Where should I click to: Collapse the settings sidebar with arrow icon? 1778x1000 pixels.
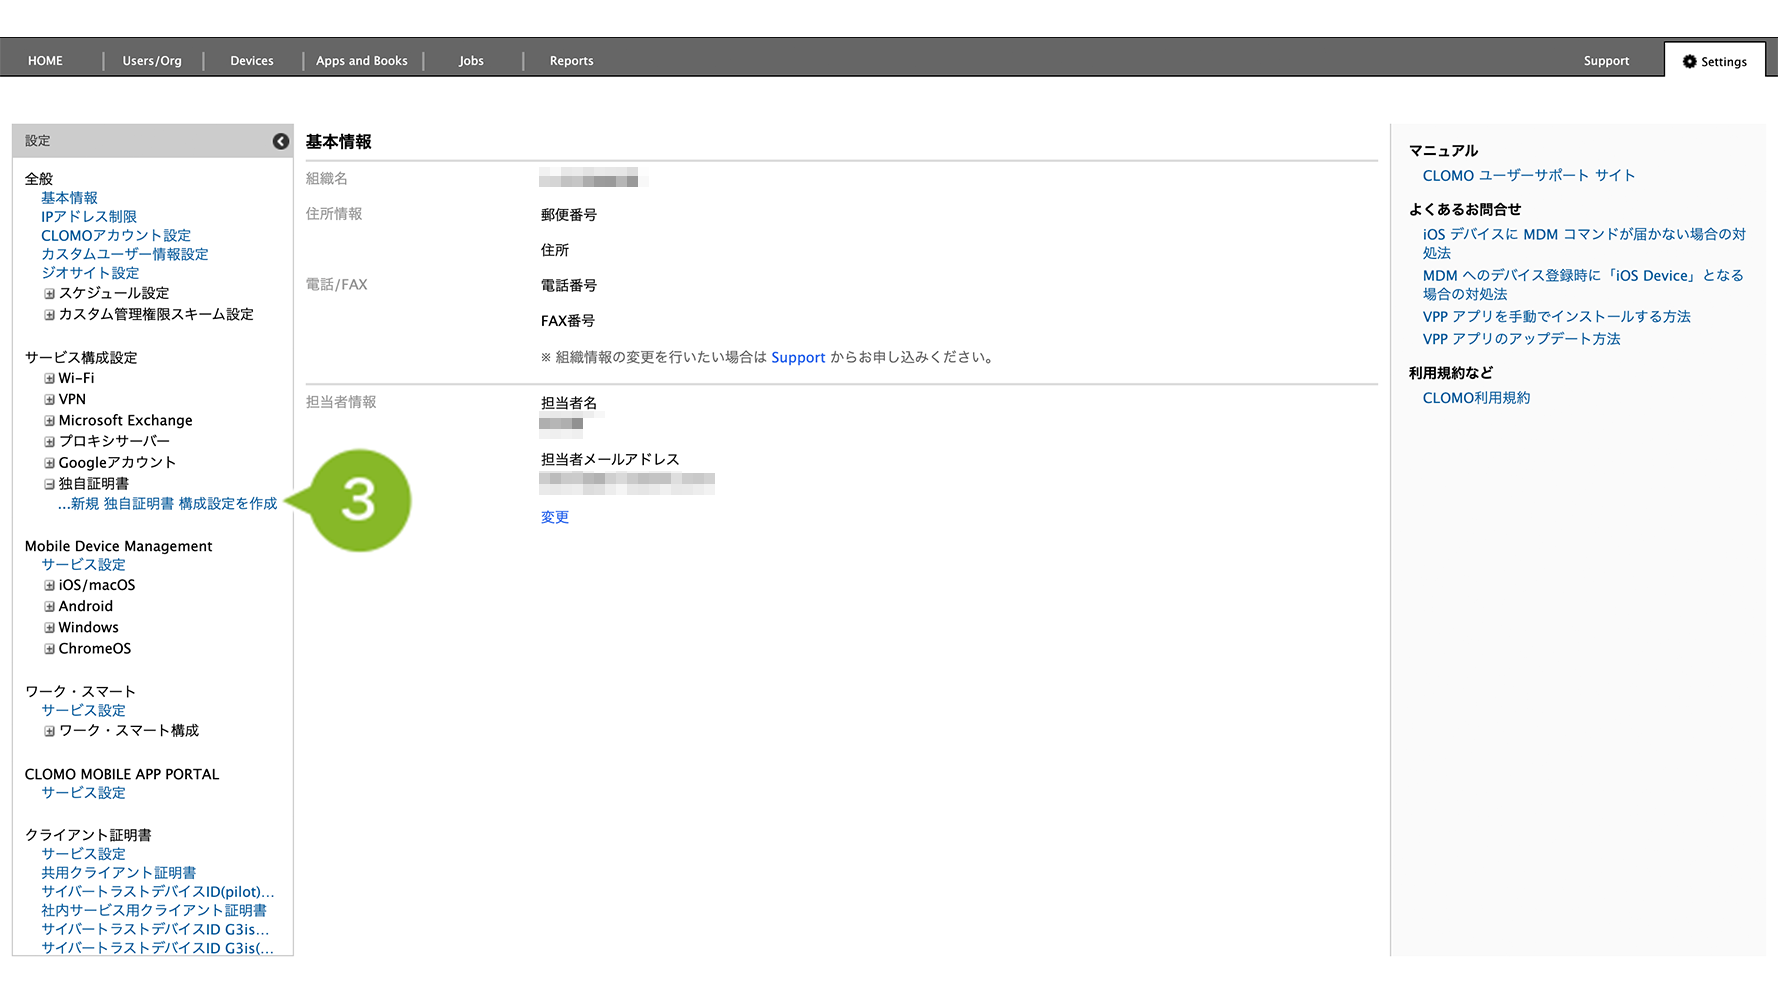point(281,142)
